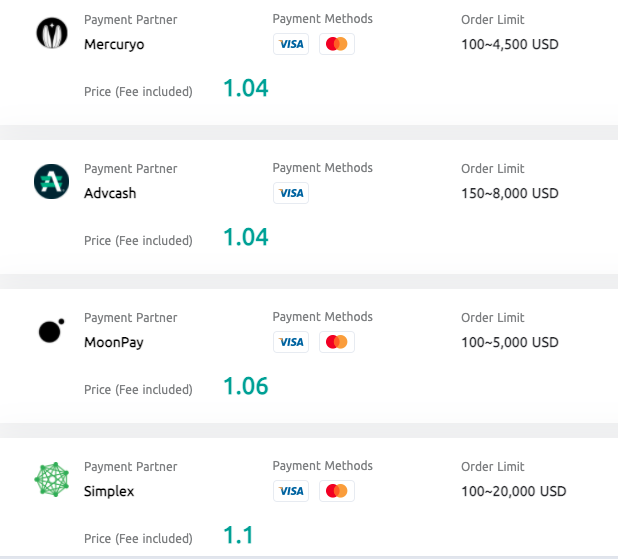Click MoonPay's 1.06 price value

(246, 386)
